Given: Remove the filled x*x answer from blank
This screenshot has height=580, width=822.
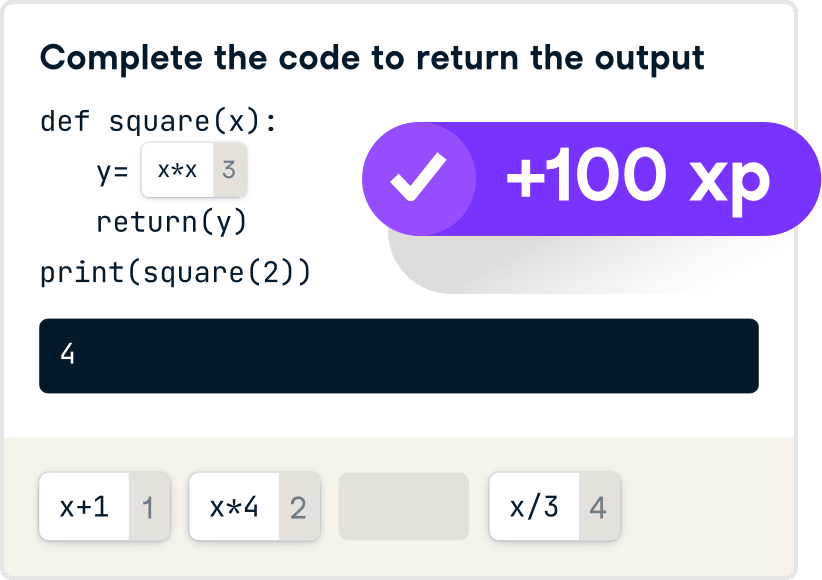Looking at the screenshot, I should coord(194,170).
